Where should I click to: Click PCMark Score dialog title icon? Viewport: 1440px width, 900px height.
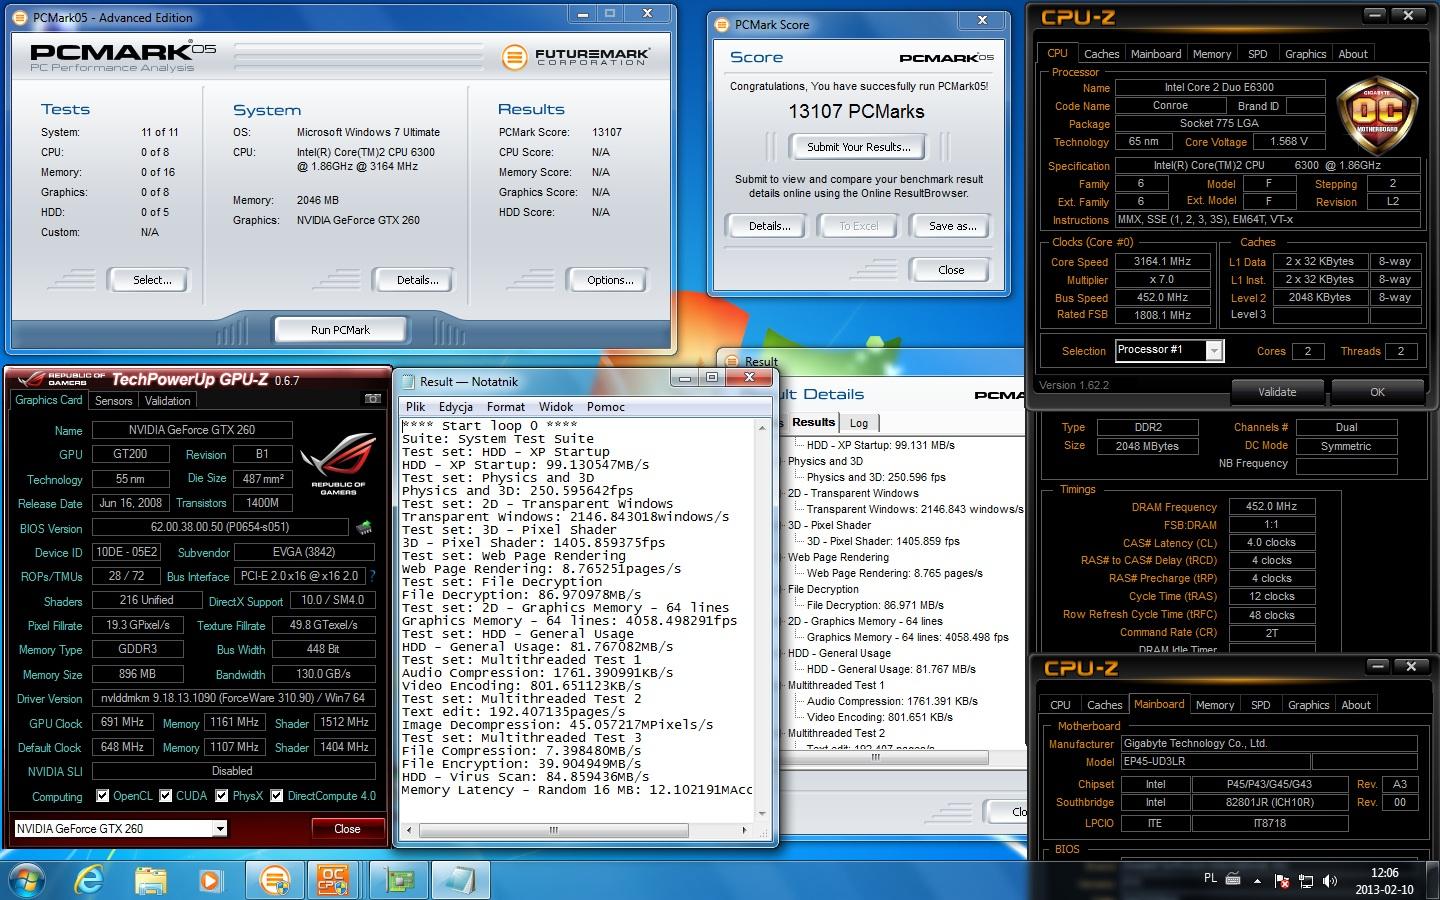tap(722, 24)
